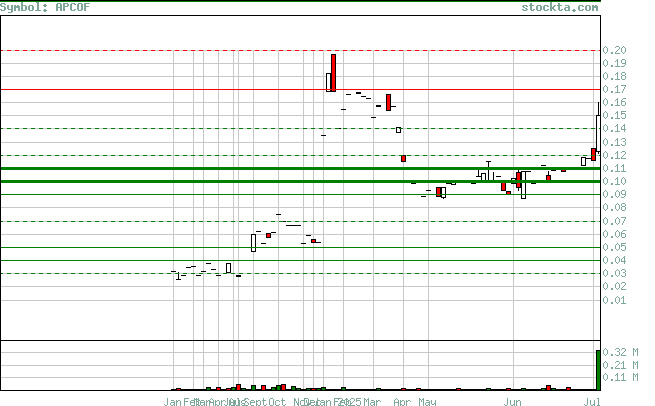Select the 0.16 price axis label
The width and height of the screenshot is (655, 406).
click(614, 102)
